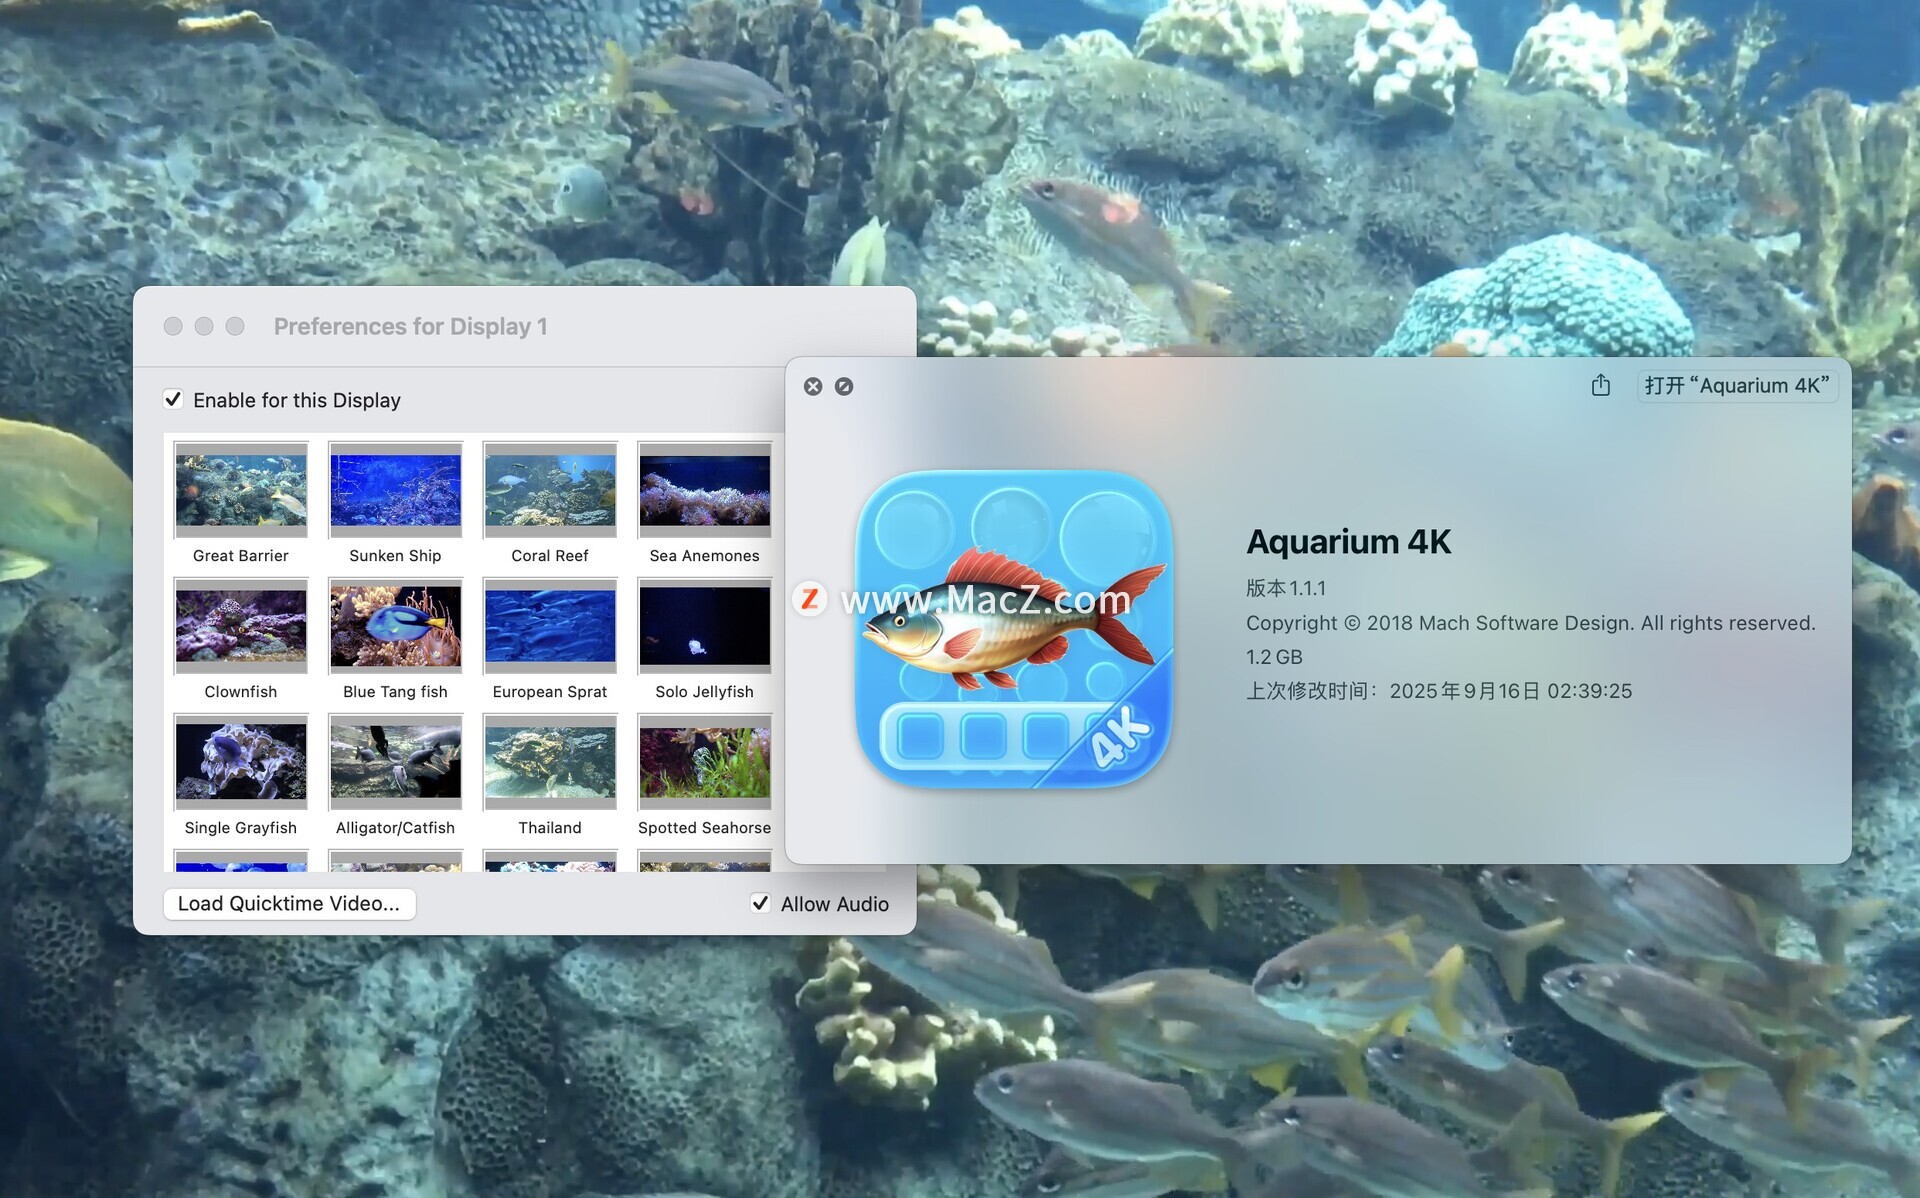Click the share icon in info panel
Image resolution: width=1920 pixels, height=1198 pixels.
[x=1600, y=385]
